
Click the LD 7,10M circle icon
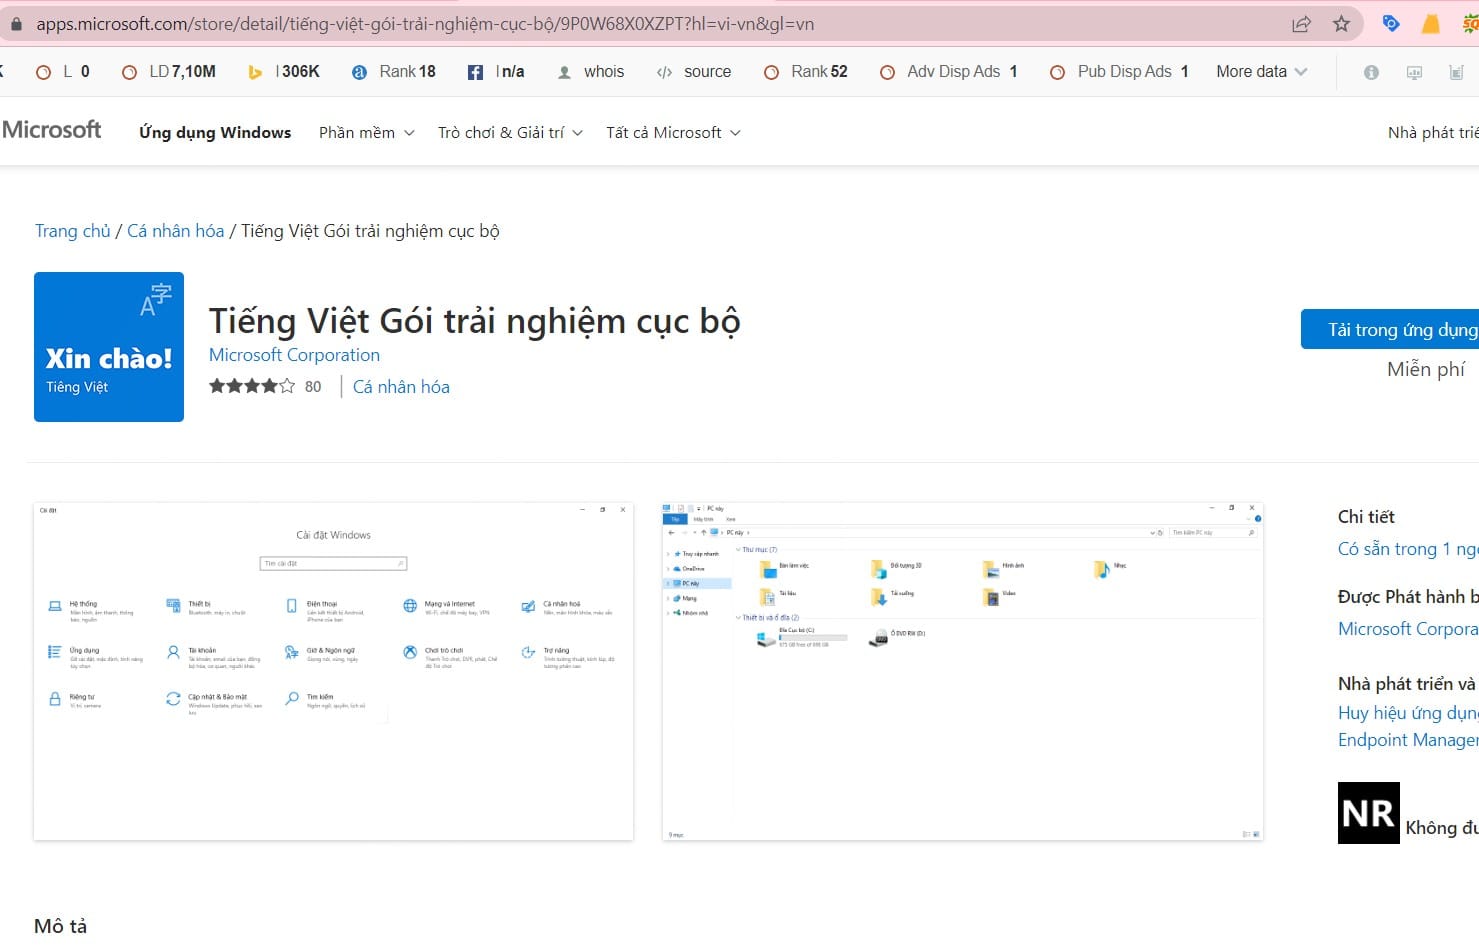(129, 72)
